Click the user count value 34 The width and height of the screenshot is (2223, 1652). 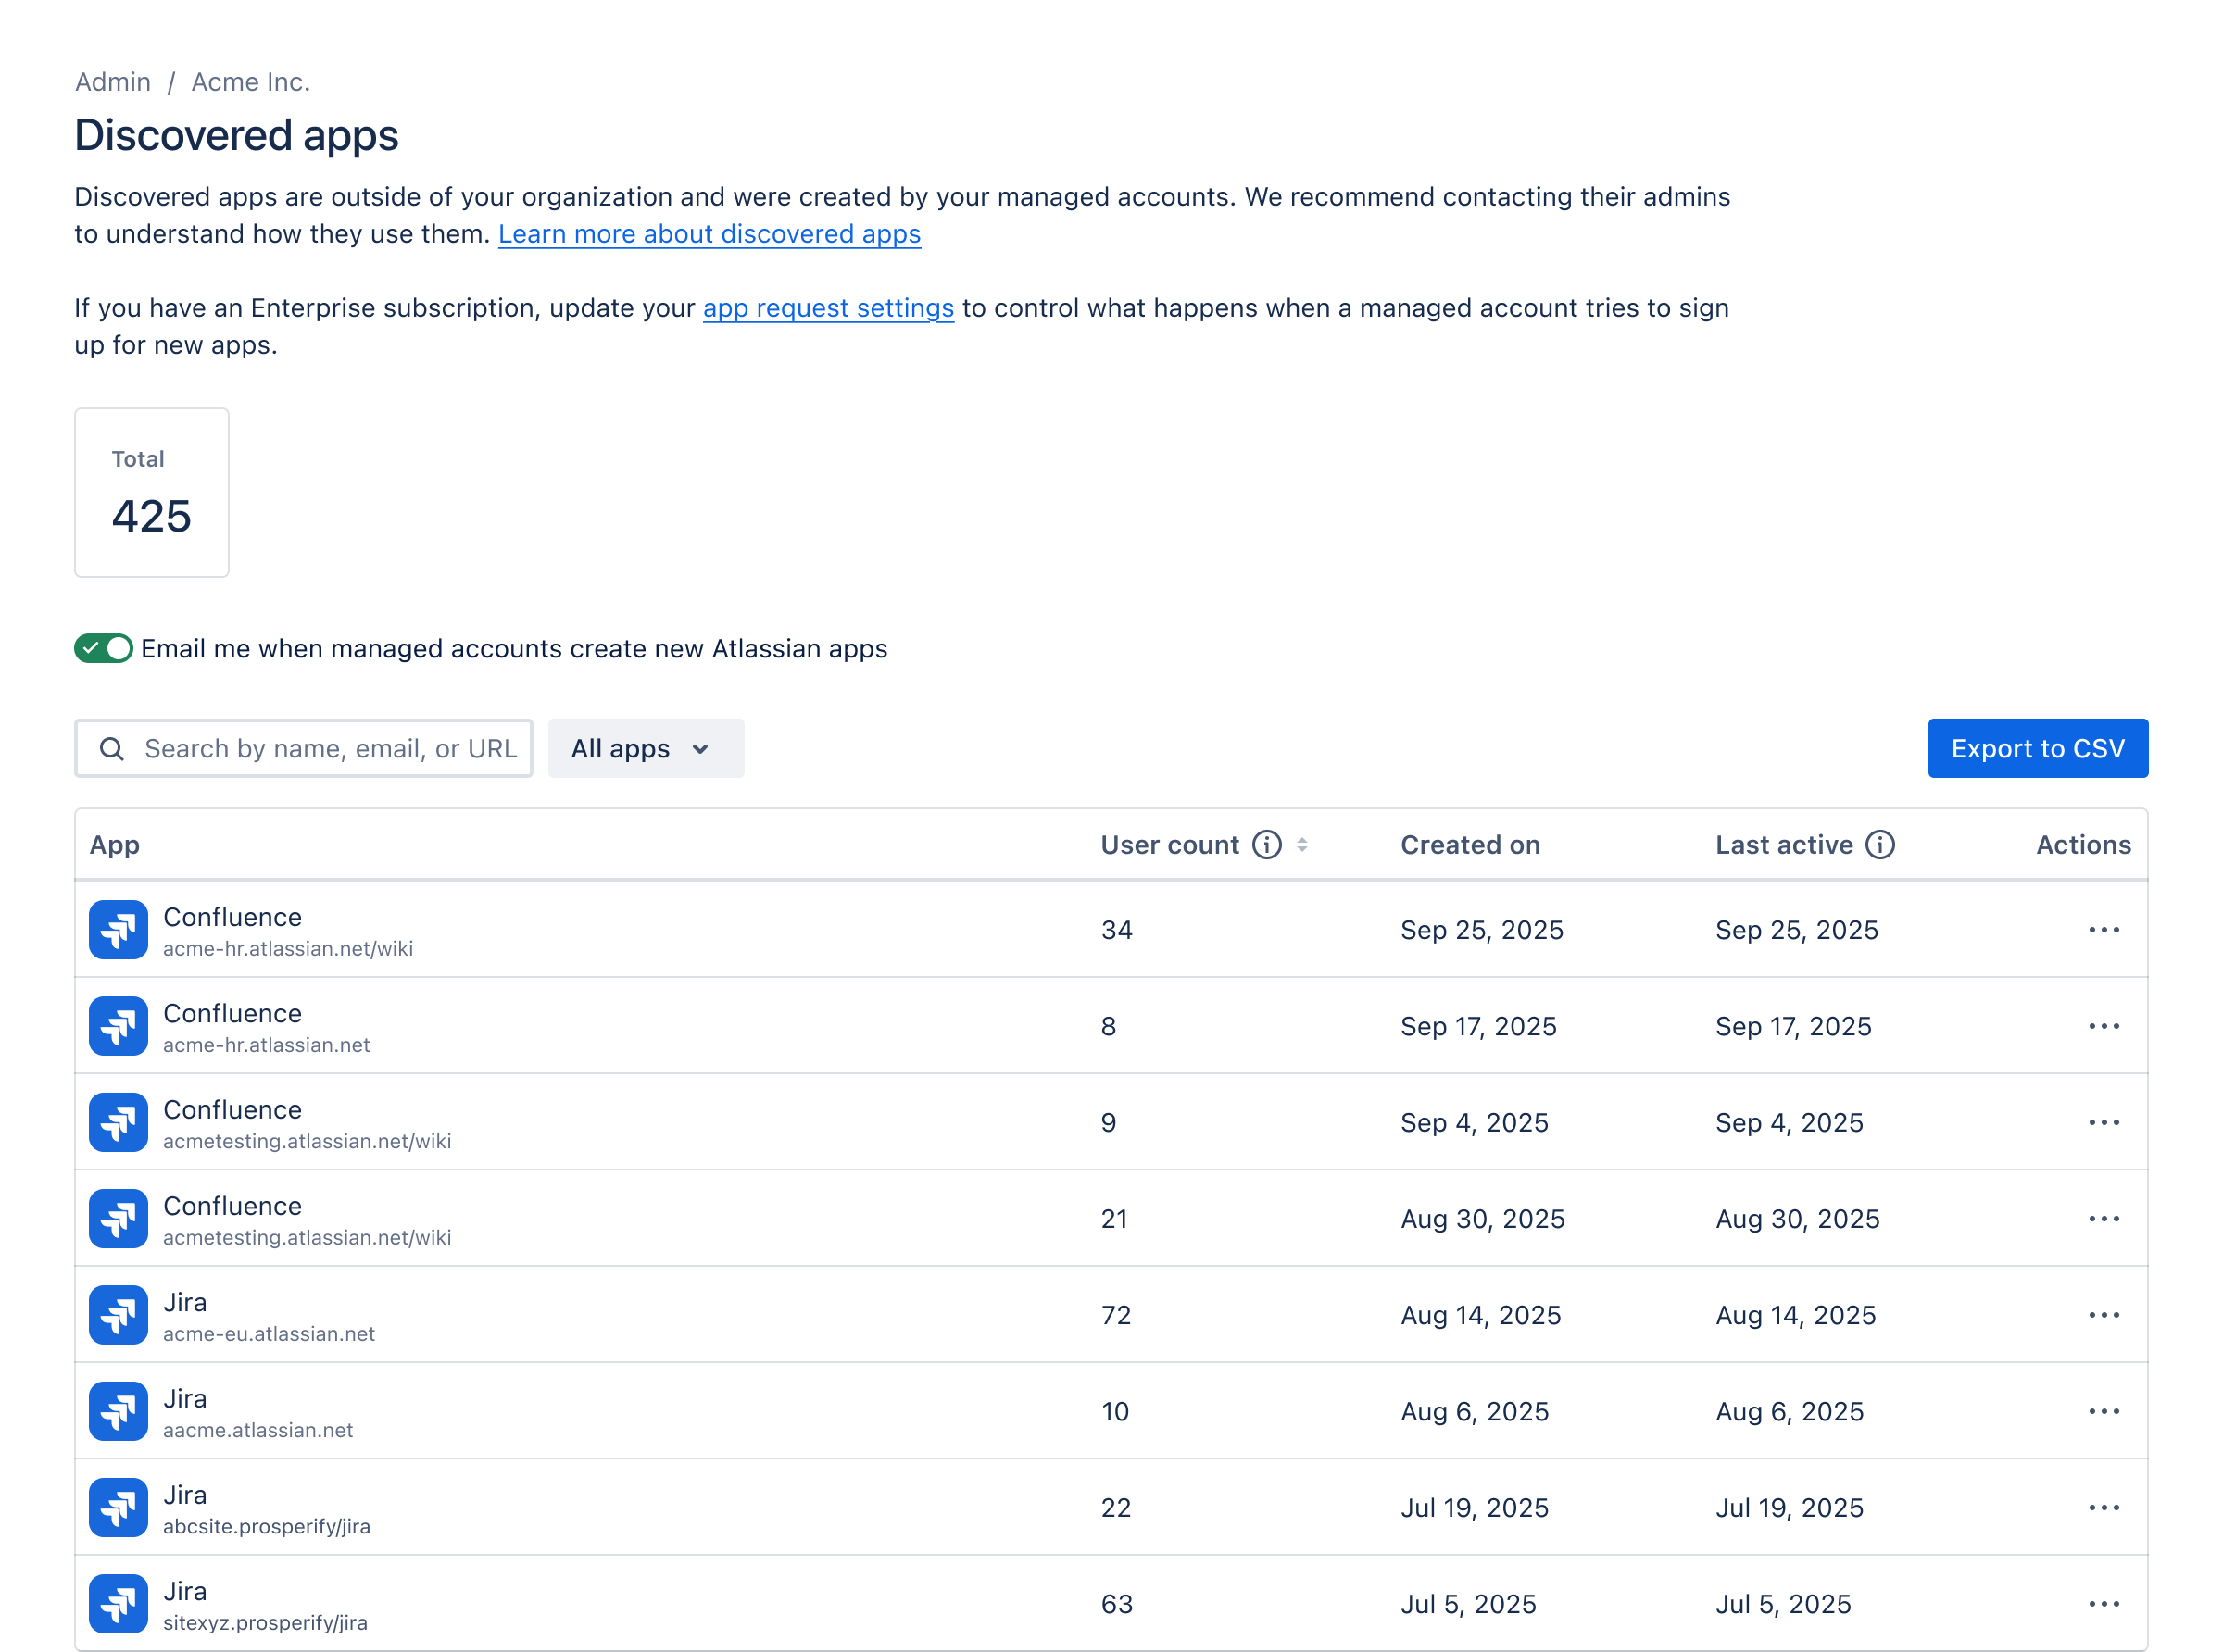click(1117, 930)
